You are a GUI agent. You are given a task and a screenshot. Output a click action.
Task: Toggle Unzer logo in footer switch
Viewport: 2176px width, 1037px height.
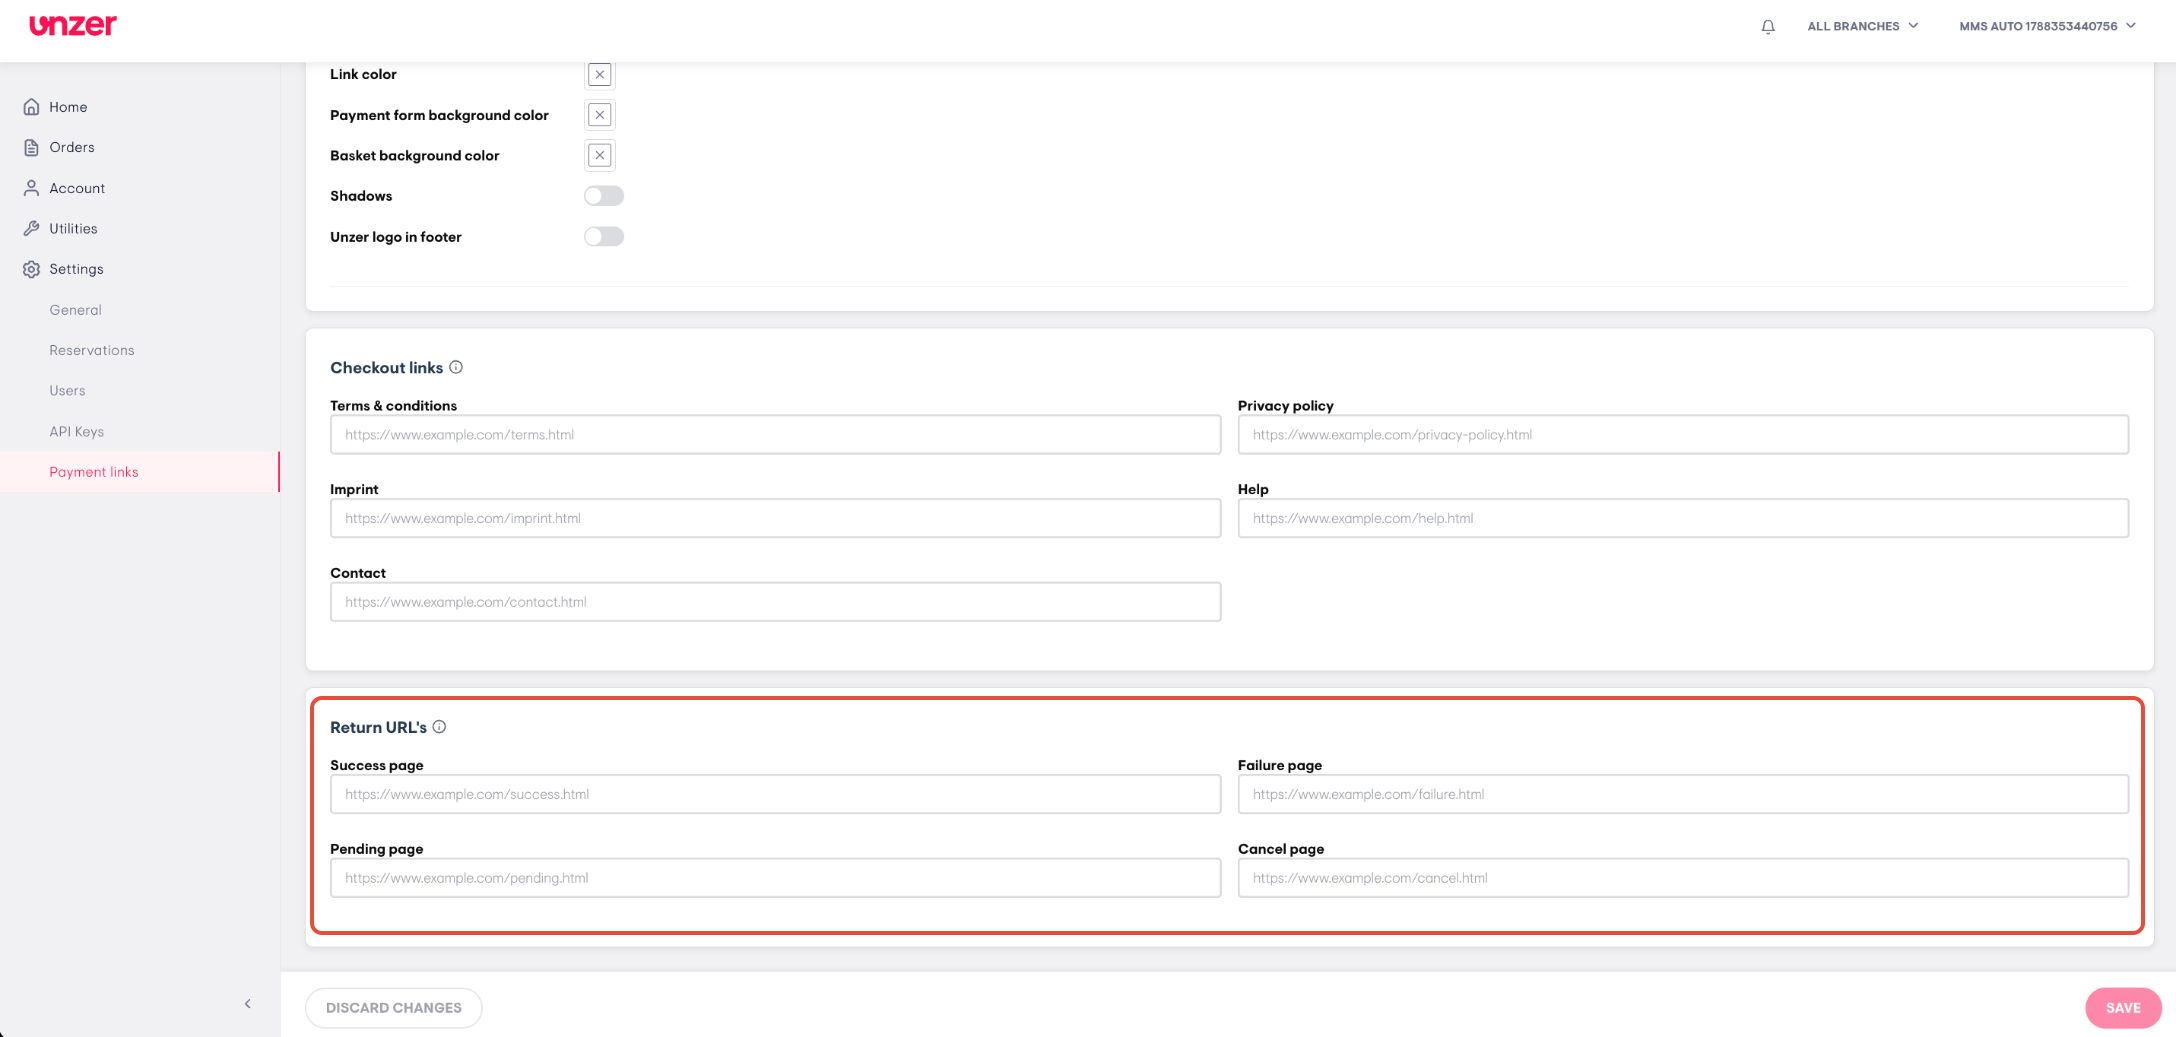pos(604,237)
